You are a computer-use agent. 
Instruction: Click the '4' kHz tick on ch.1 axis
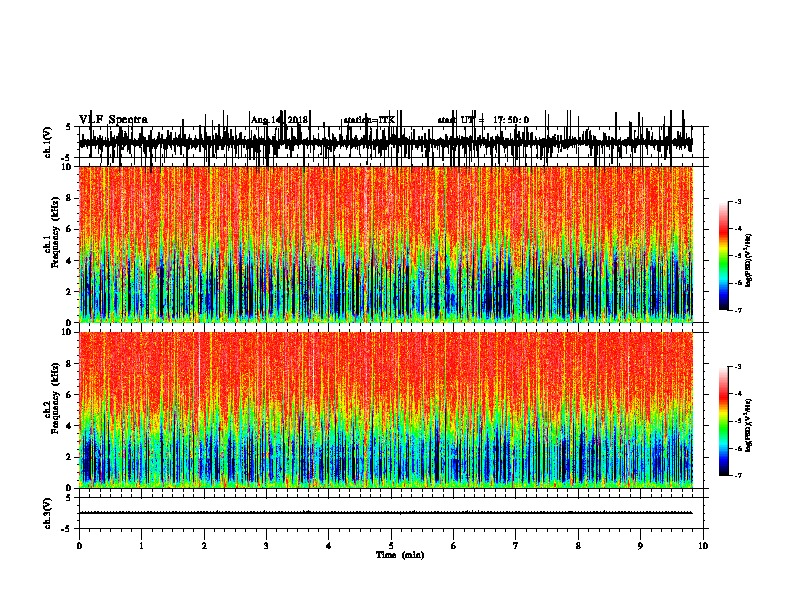click(69, 261)
